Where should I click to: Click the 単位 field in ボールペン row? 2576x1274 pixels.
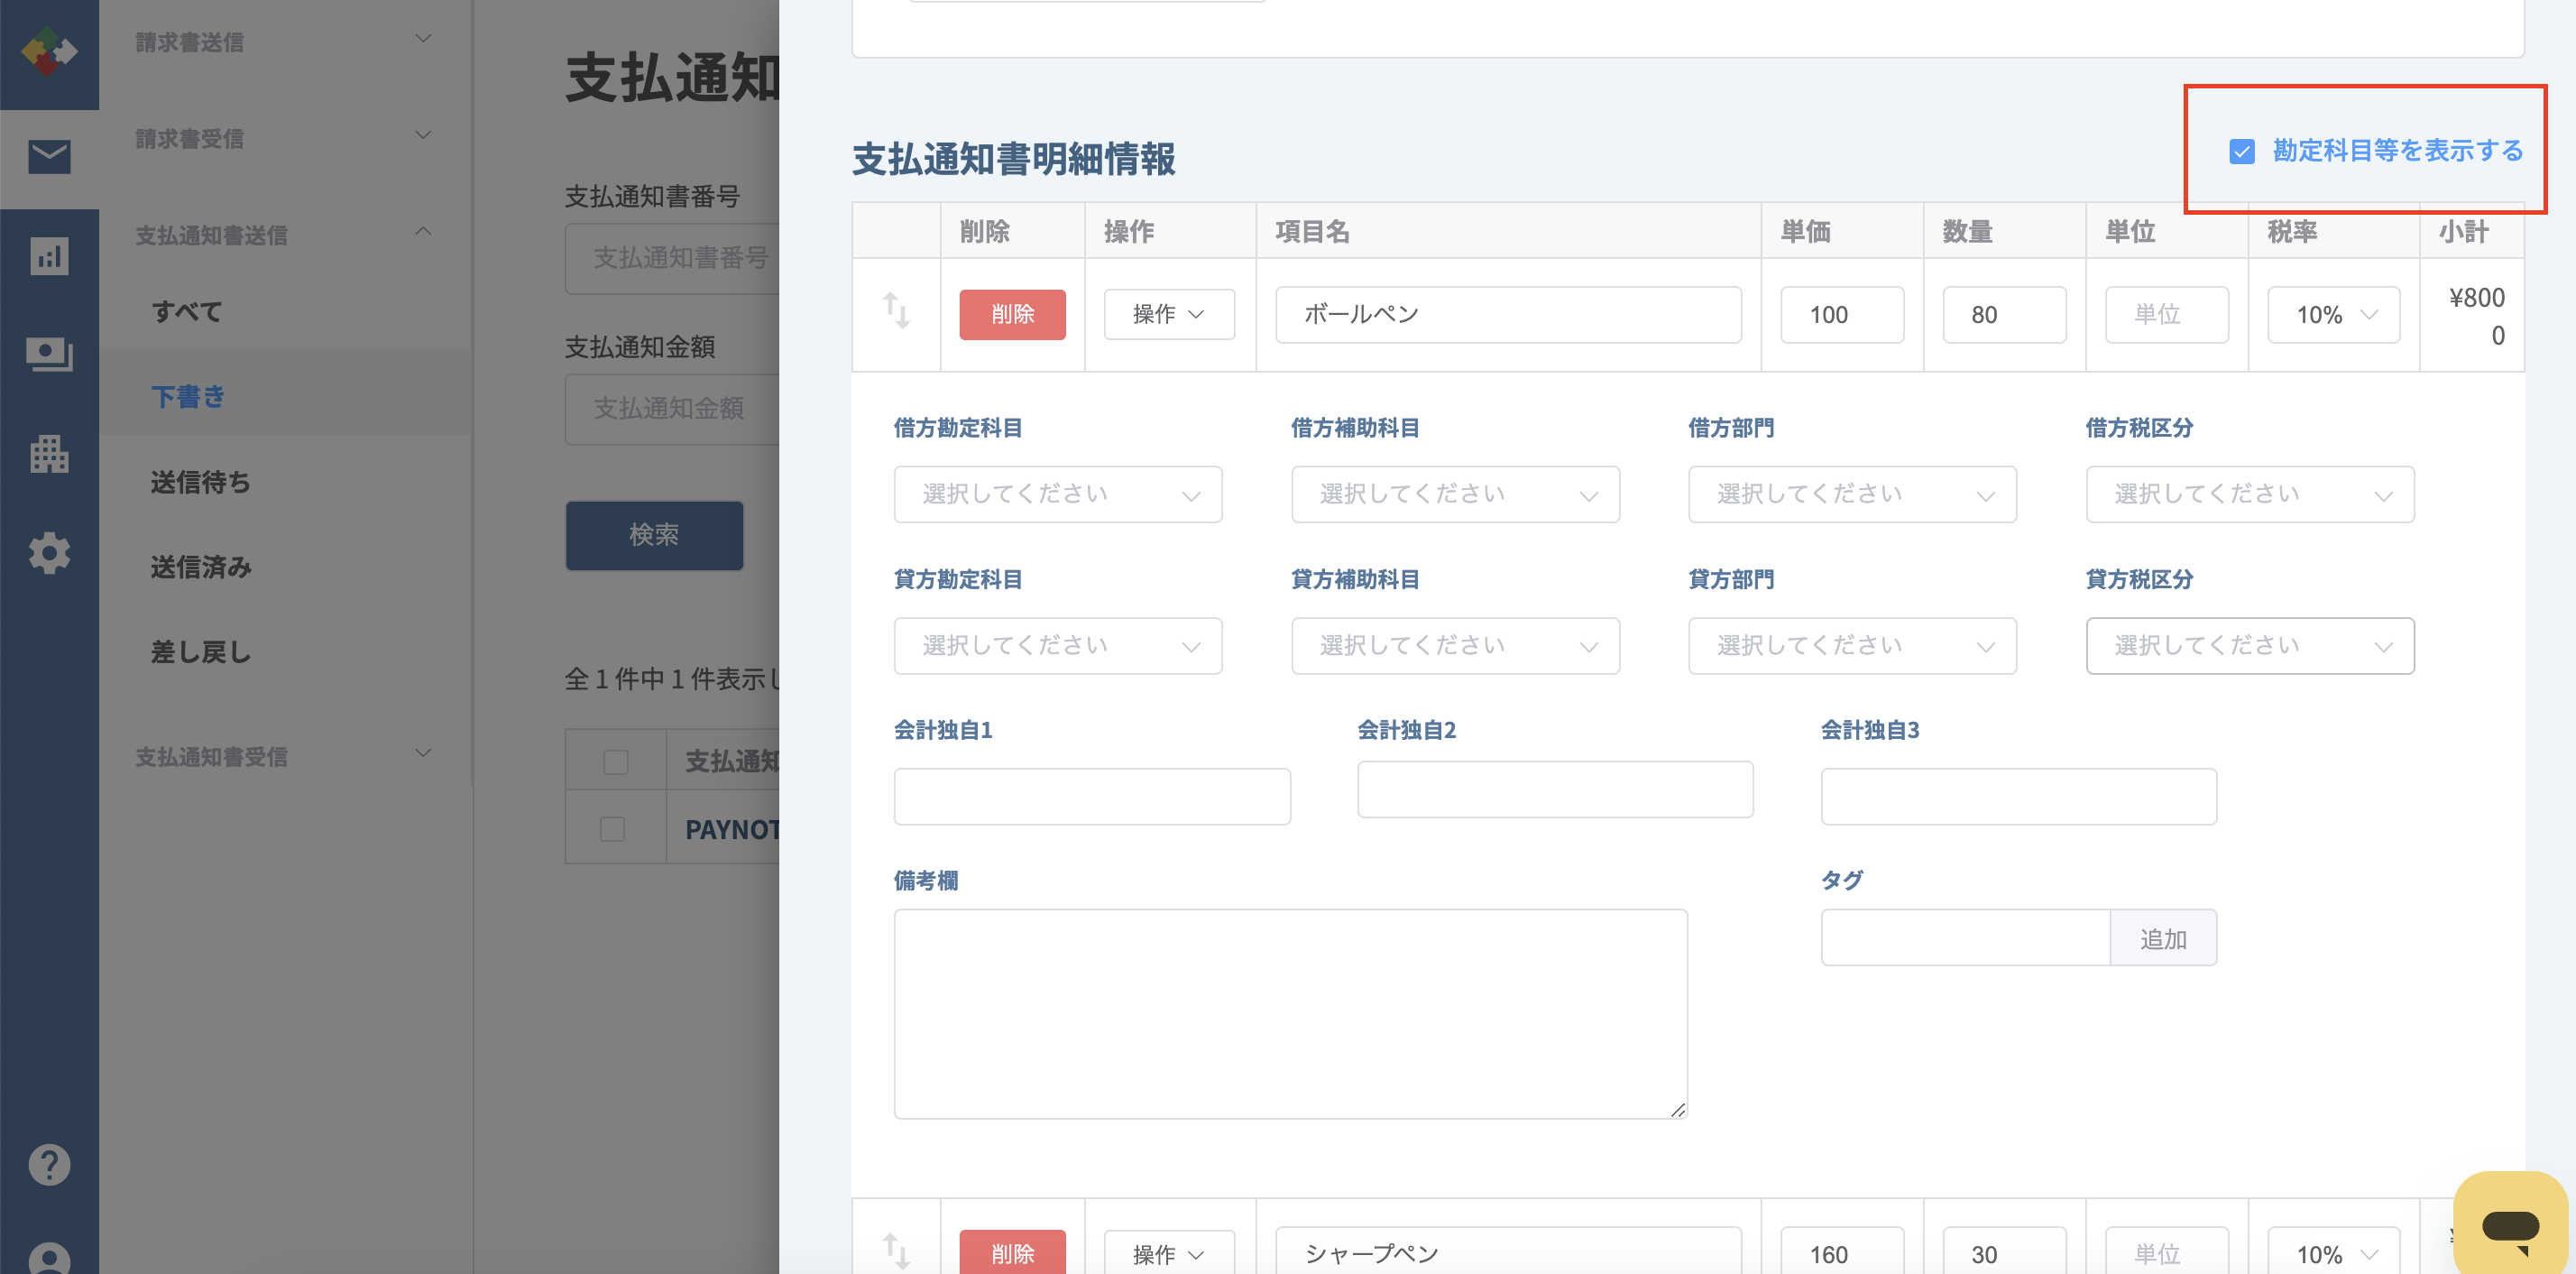2166,315
